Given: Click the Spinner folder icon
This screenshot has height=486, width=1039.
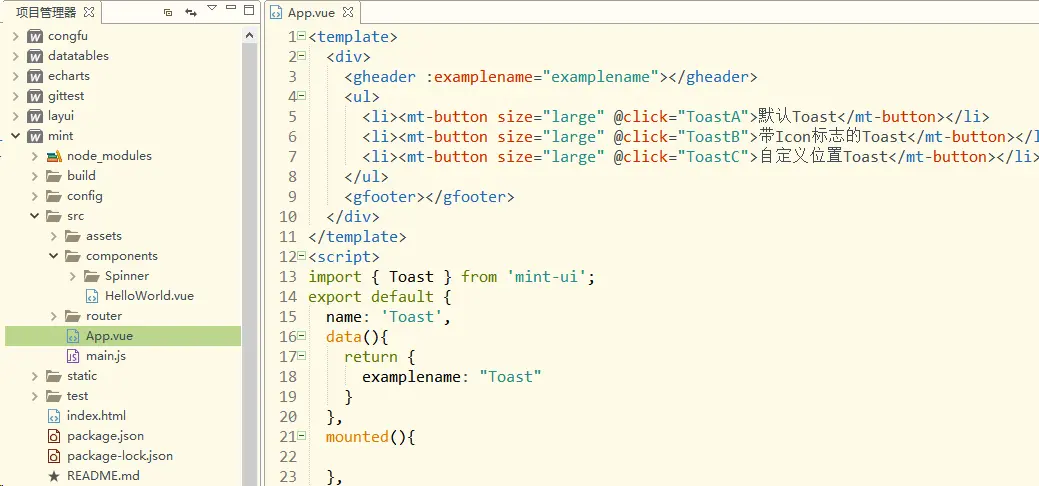Looking at the screenshot, I should point(92,275).
